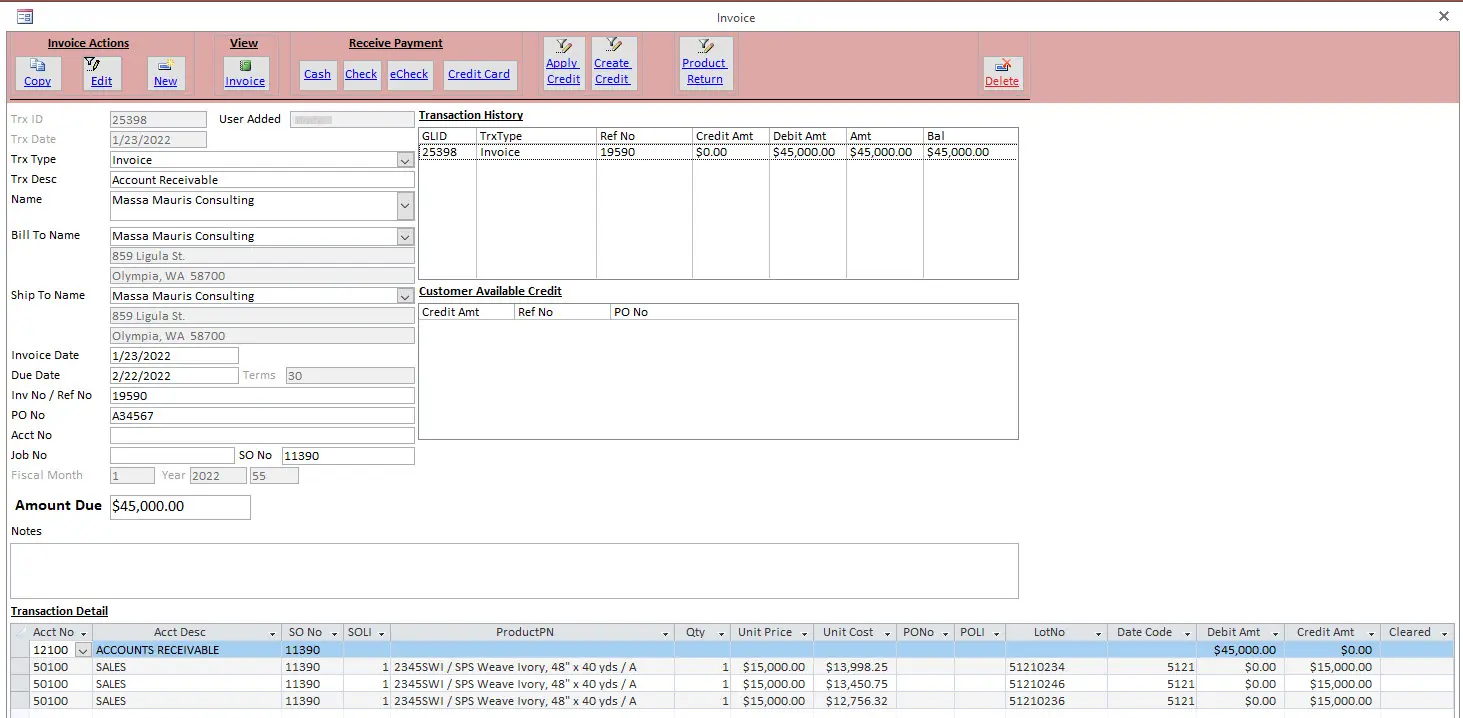Image resolution: width=1463 pixels, height=718 pixels.
Task: Select the Invoice row in Transaction History
Action: point(500,153)
